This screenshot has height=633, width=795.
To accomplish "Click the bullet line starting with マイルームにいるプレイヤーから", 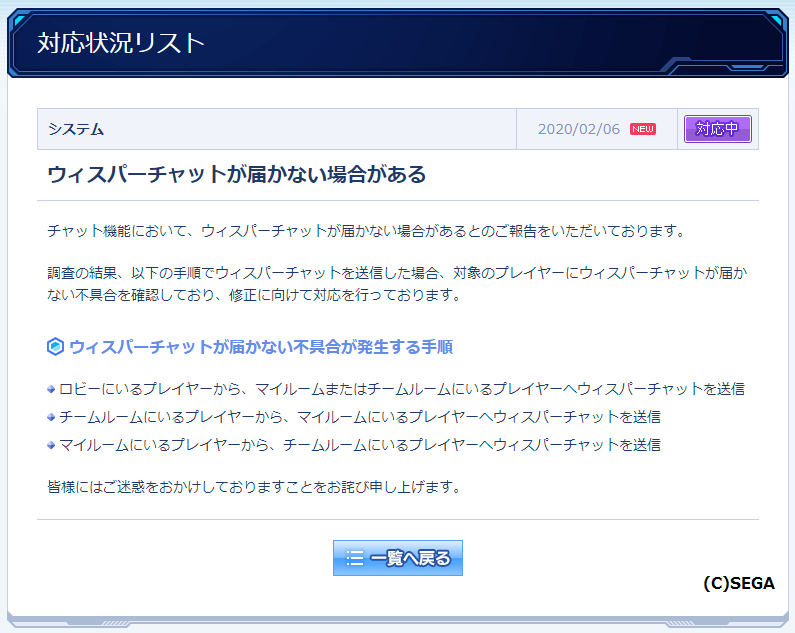I will pos(360,445).
